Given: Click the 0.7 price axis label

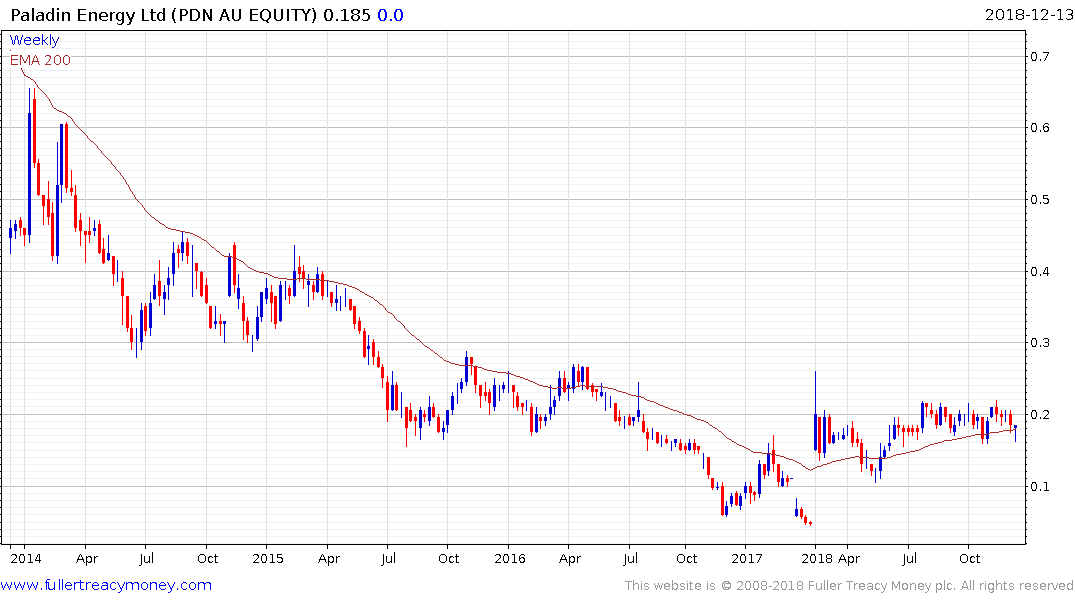Looking at the screenshot, I should 1040,56.
